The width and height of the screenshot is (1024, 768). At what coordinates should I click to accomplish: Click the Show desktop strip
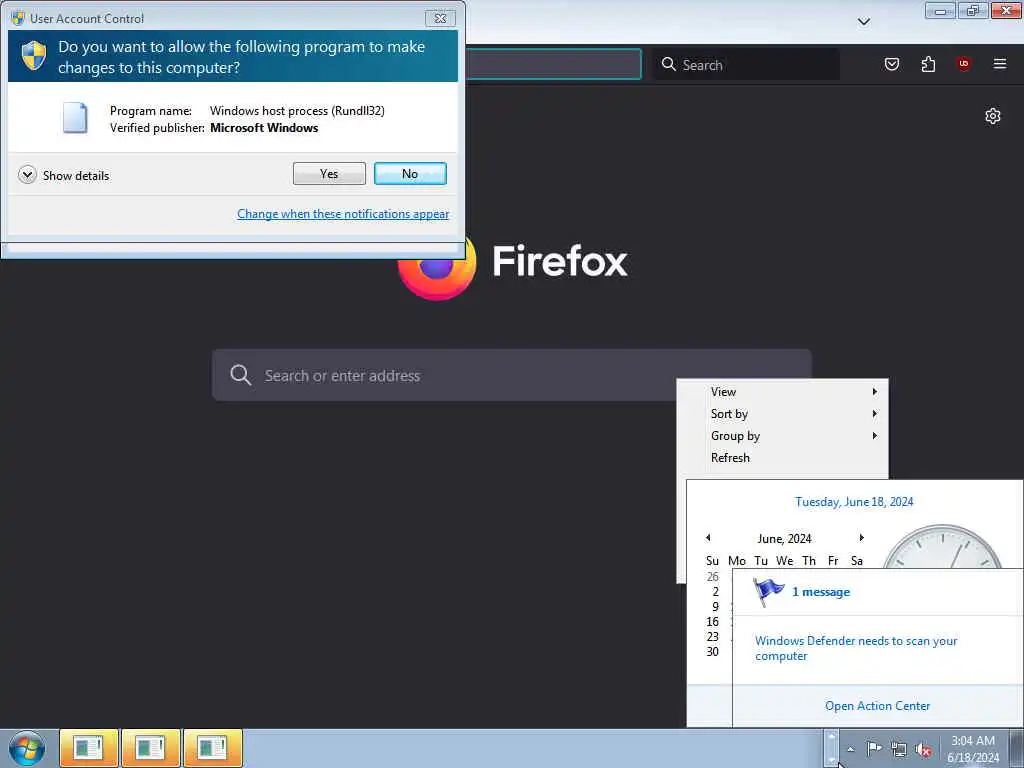point(1016,748)
